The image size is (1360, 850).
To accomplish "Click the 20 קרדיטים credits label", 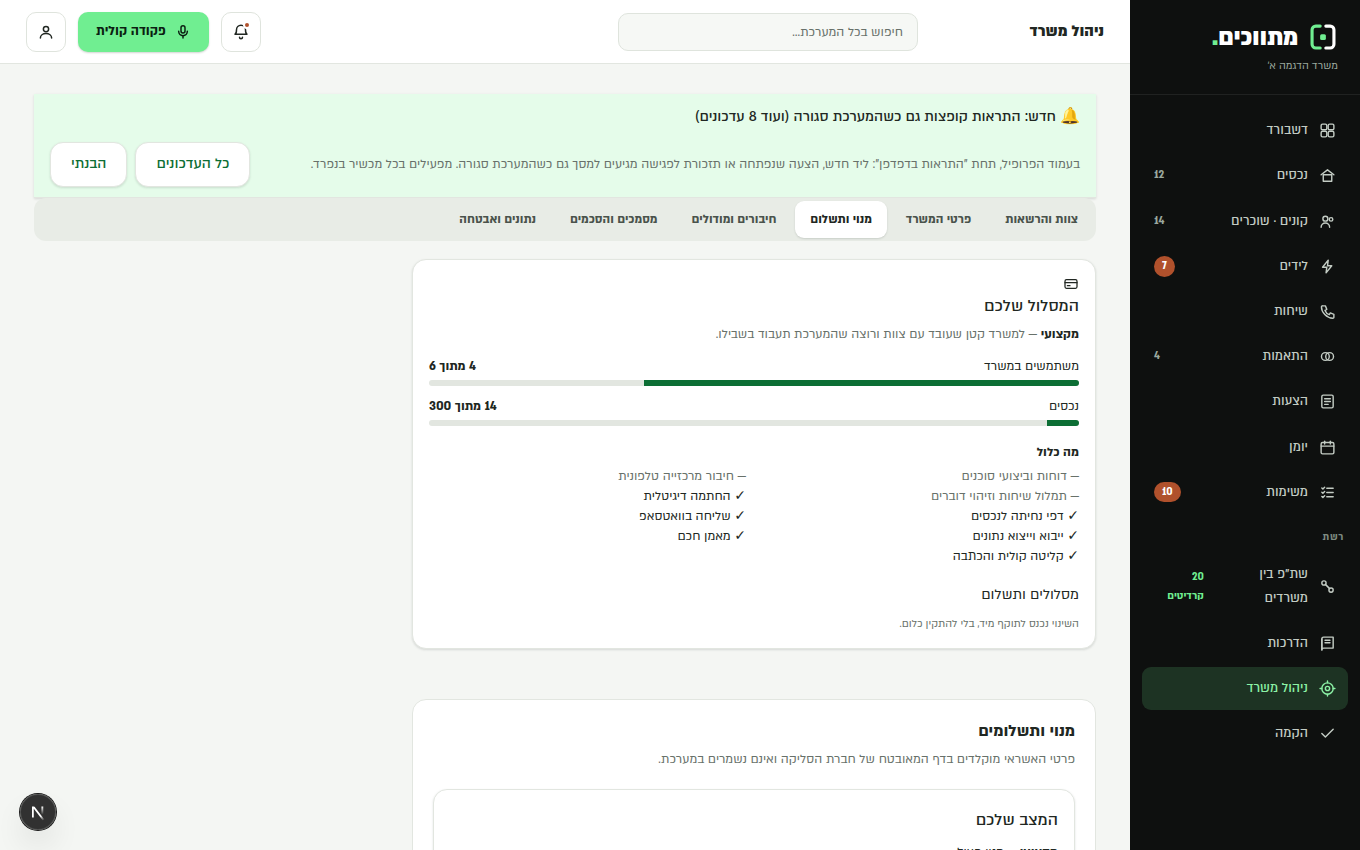I will coord(1186,586).
